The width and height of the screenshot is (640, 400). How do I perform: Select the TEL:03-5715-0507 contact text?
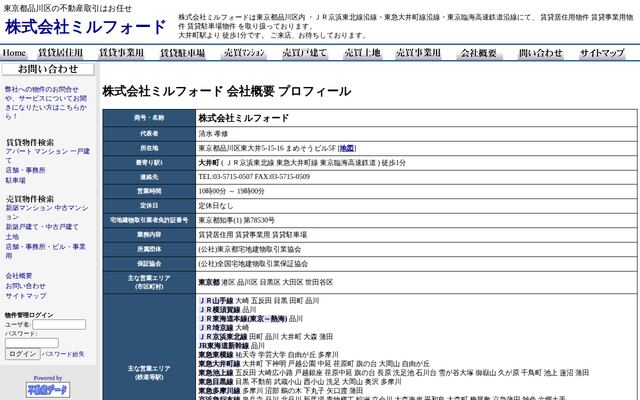[x=226, y=177]
